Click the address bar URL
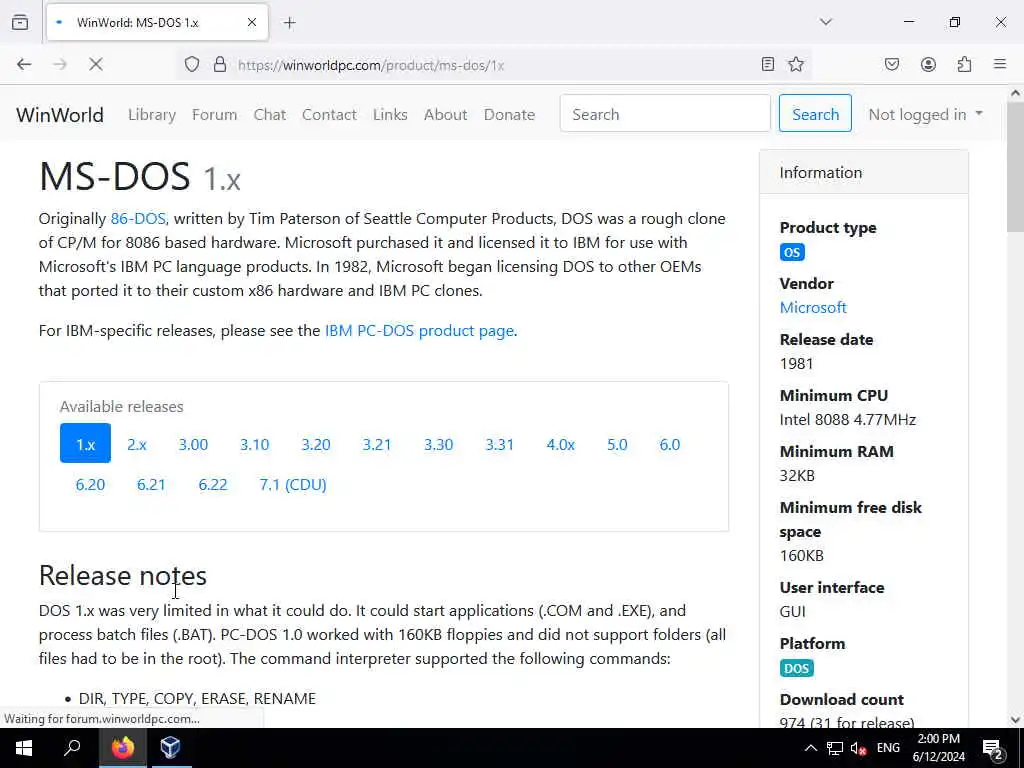This screenshot has width=1024, height=768. coord(371,65)
